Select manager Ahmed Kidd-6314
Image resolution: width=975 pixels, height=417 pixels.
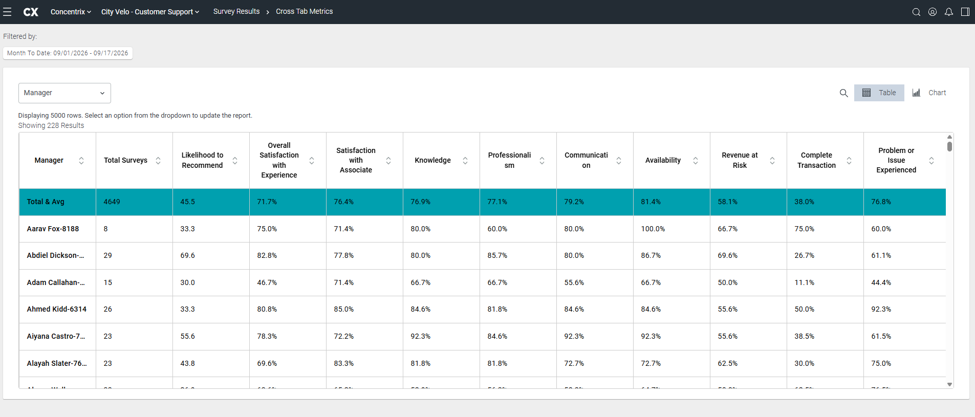tap(57, 309)
